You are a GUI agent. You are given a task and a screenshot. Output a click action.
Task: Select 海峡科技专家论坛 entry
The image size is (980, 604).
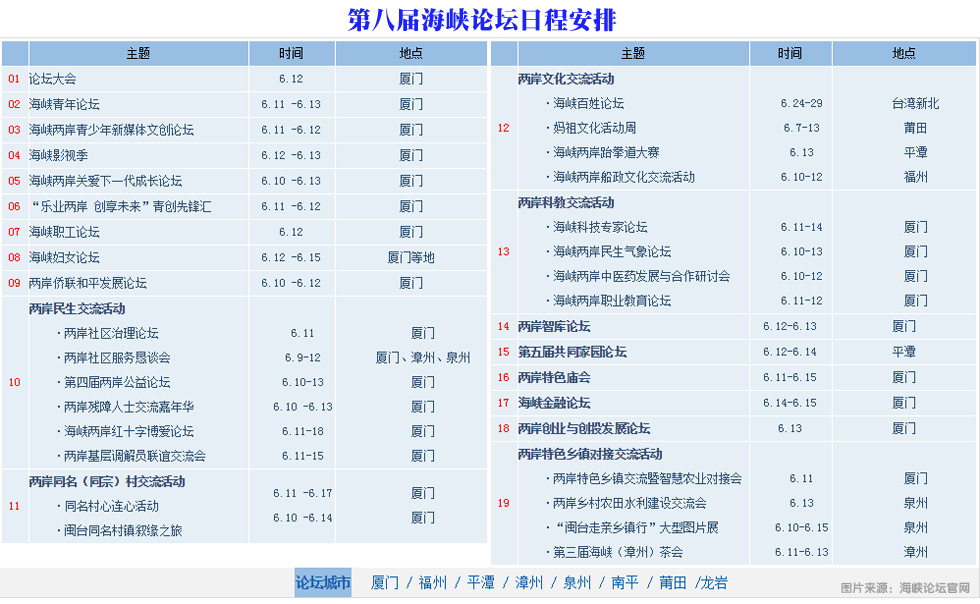click(600, 227)
